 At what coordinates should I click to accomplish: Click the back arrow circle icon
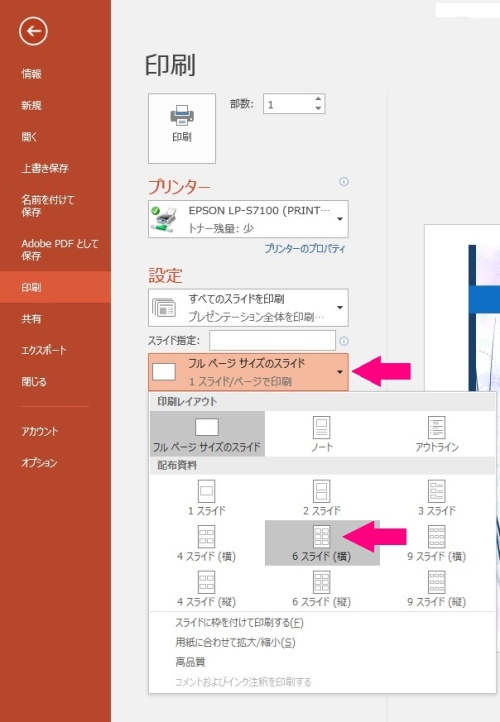[x=33, y=31]
